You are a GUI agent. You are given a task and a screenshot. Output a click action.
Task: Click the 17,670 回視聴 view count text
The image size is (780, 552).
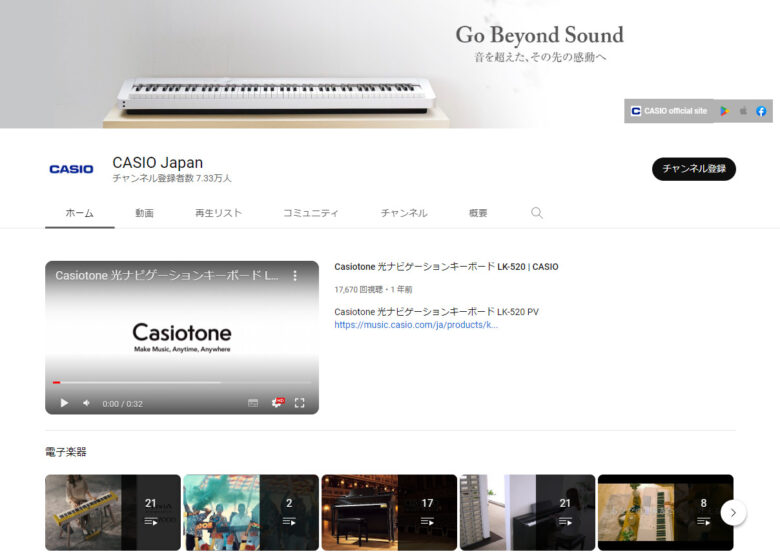pyautogui.click(x=358, y=289)
